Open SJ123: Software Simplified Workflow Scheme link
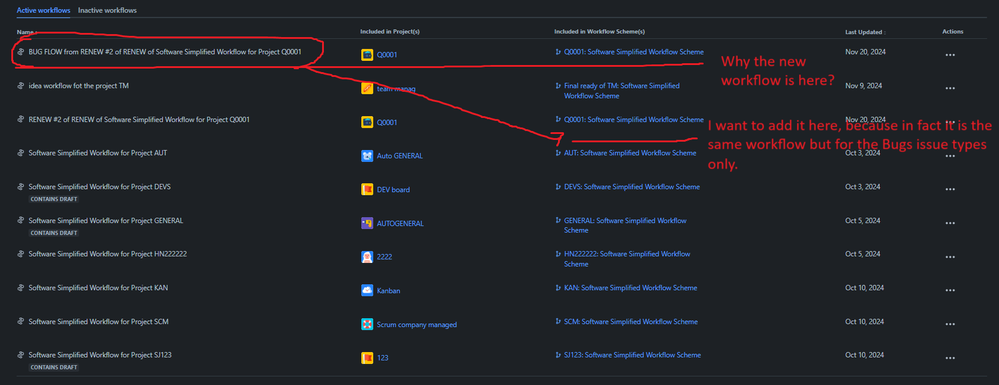This screenshot has width=999, height=385. (632, 355)
